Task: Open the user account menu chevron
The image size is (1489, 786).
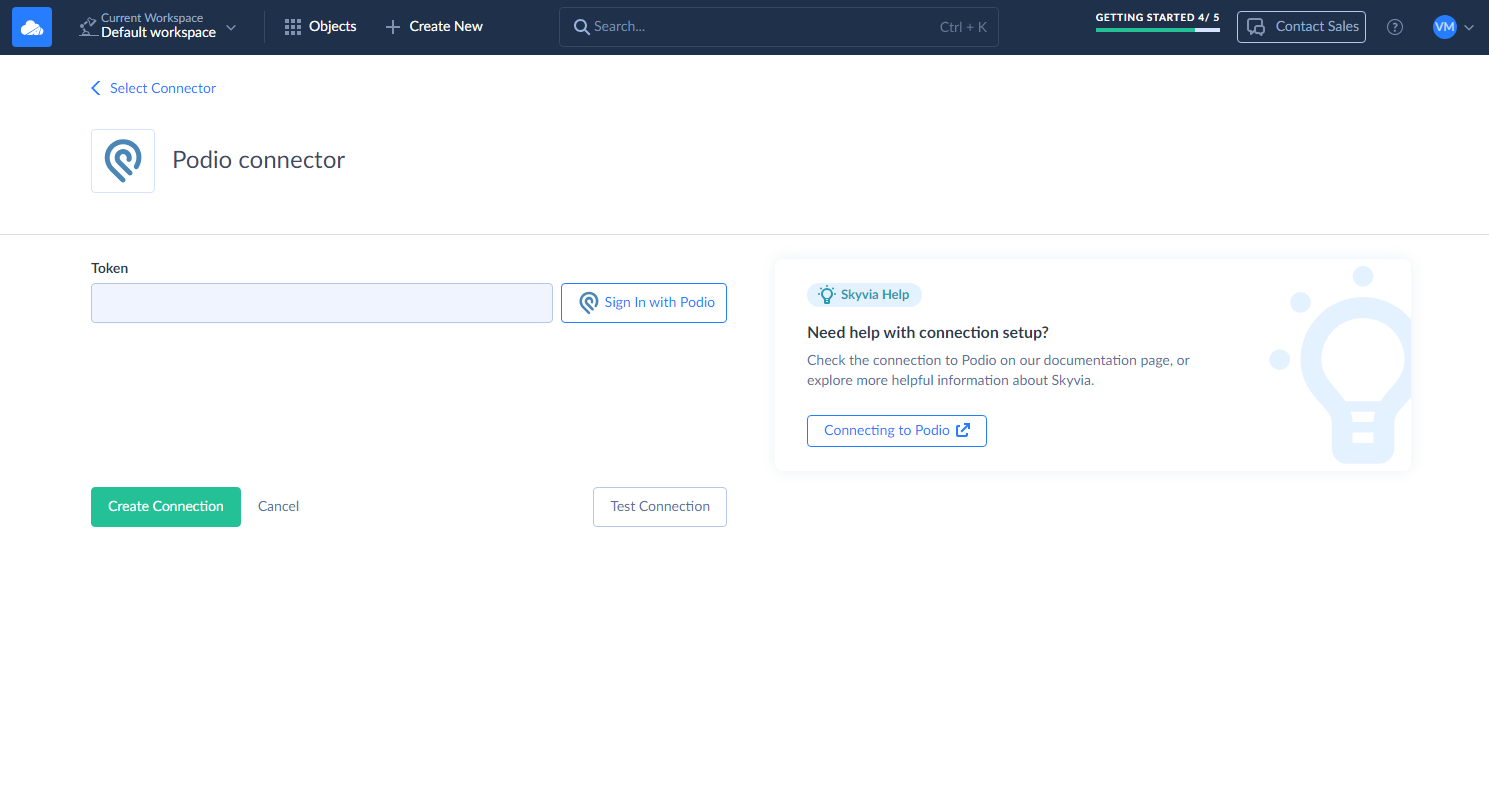Action: click(1469, 28)
